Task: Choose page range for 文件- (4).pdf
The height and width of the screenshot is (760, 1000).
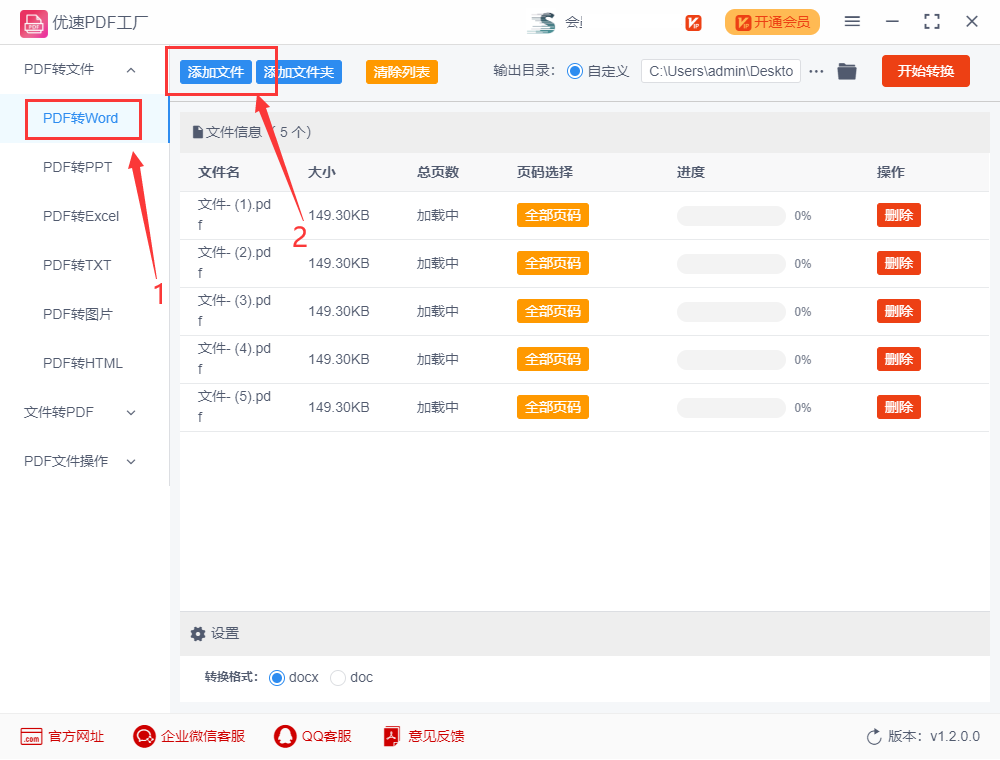Action: 552,359
